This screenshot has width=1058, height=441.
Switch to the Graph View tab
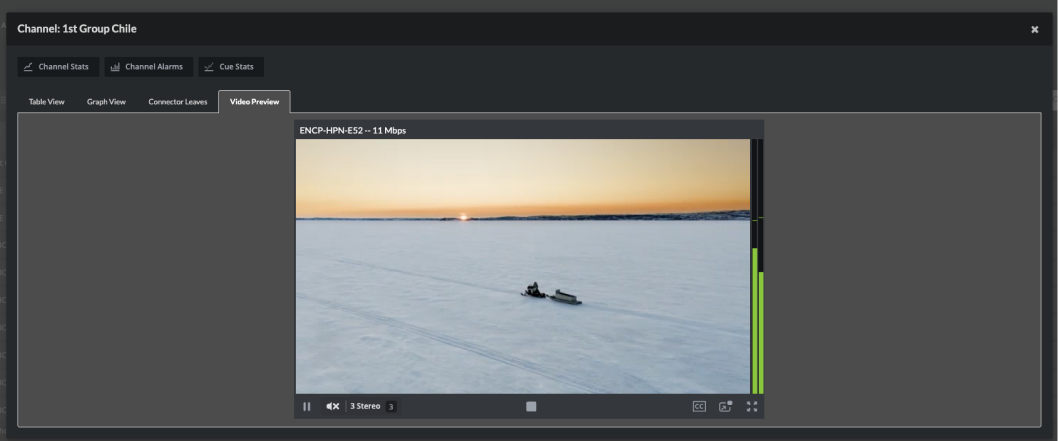(107, 102)
